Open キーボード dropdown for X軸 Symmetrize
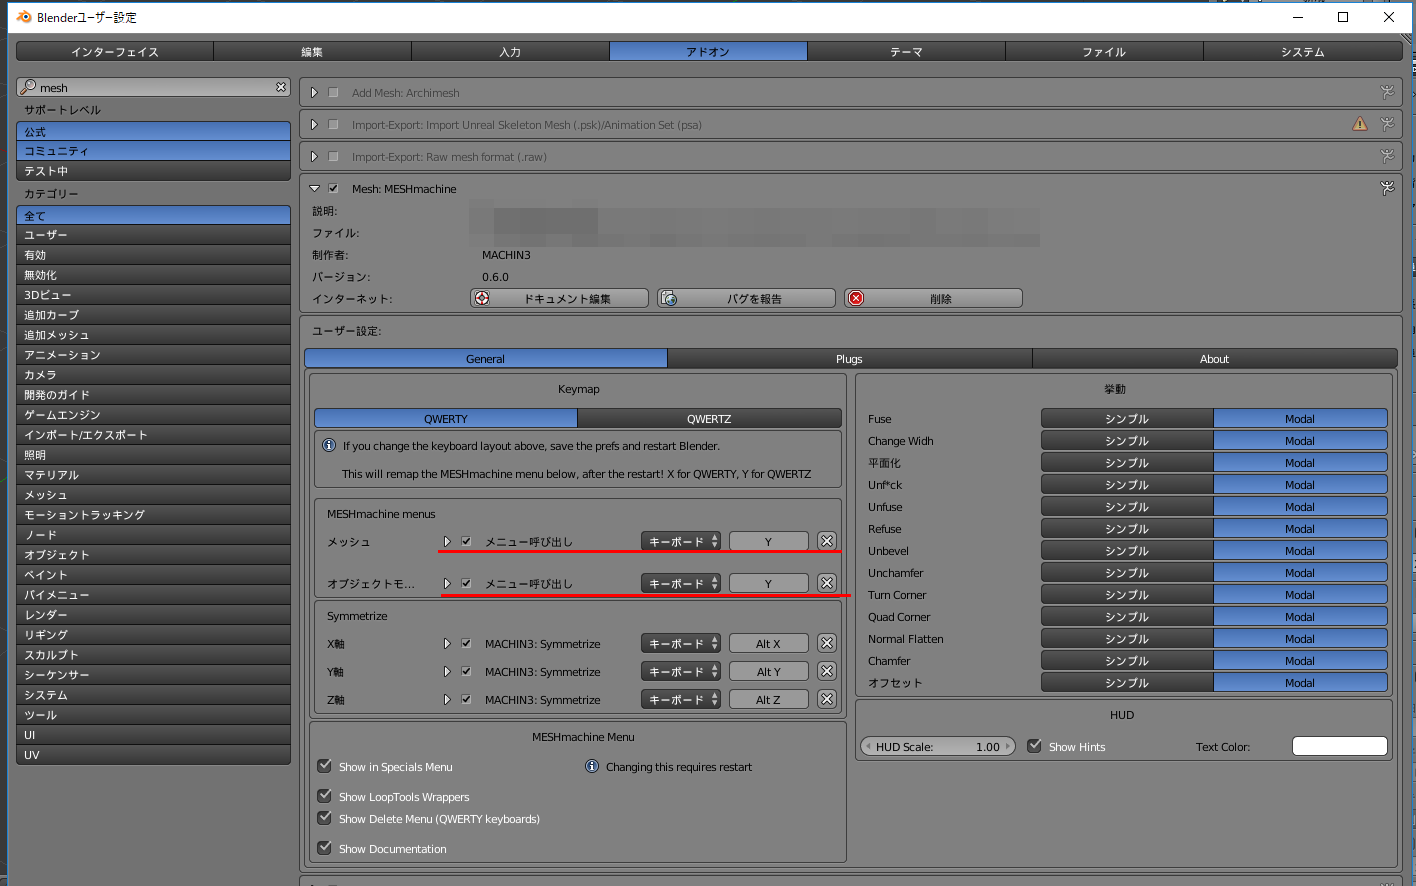Viewport: 1416px width, 886px height. [x=681, y=643]
